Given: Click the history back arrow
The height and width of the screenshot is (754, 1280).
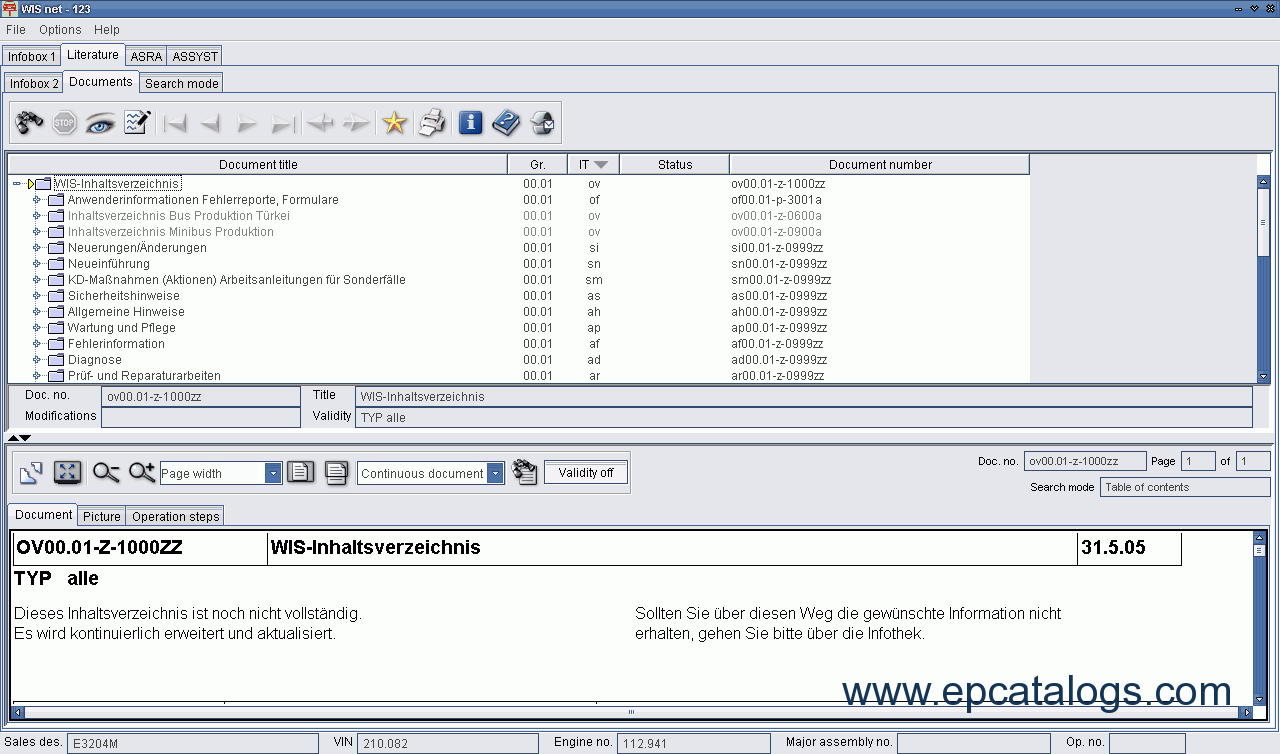Looking at the screenshot, I should tap(320, 123).
